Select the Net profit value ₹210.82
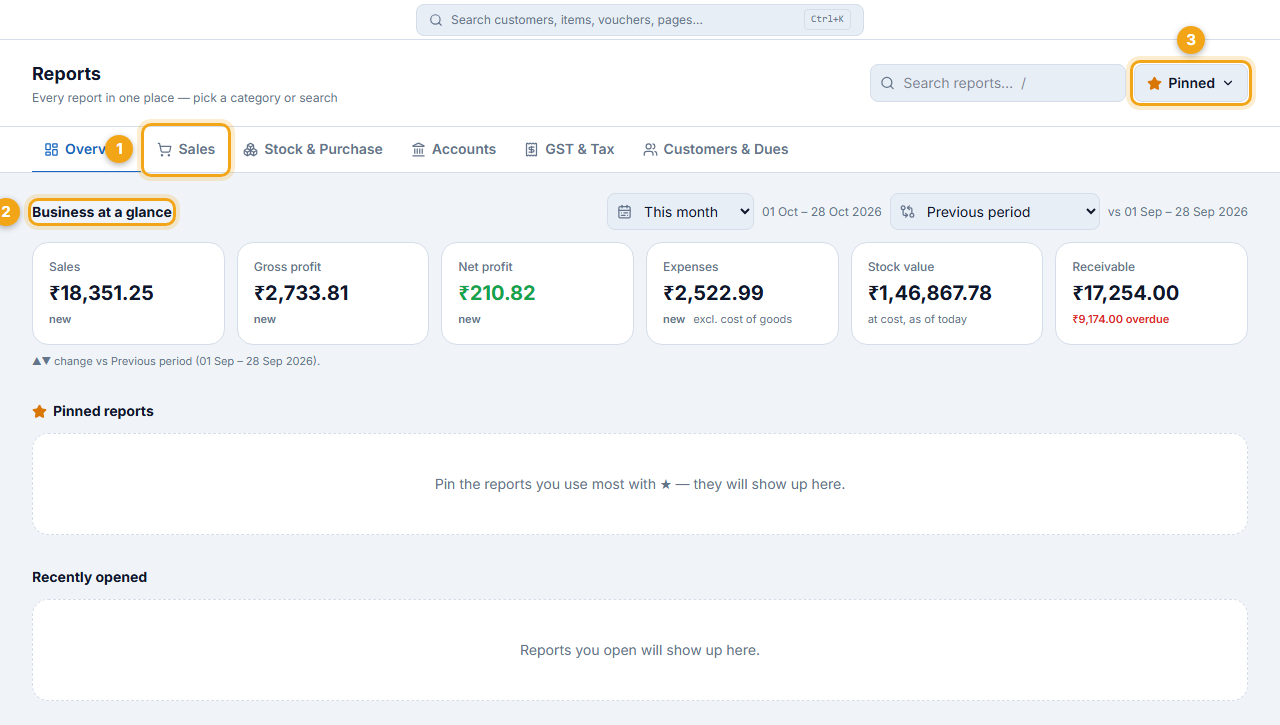Image resolution: width=1280 pixels, height=725 pixels. pyautogui.click(x=497, y=293)
